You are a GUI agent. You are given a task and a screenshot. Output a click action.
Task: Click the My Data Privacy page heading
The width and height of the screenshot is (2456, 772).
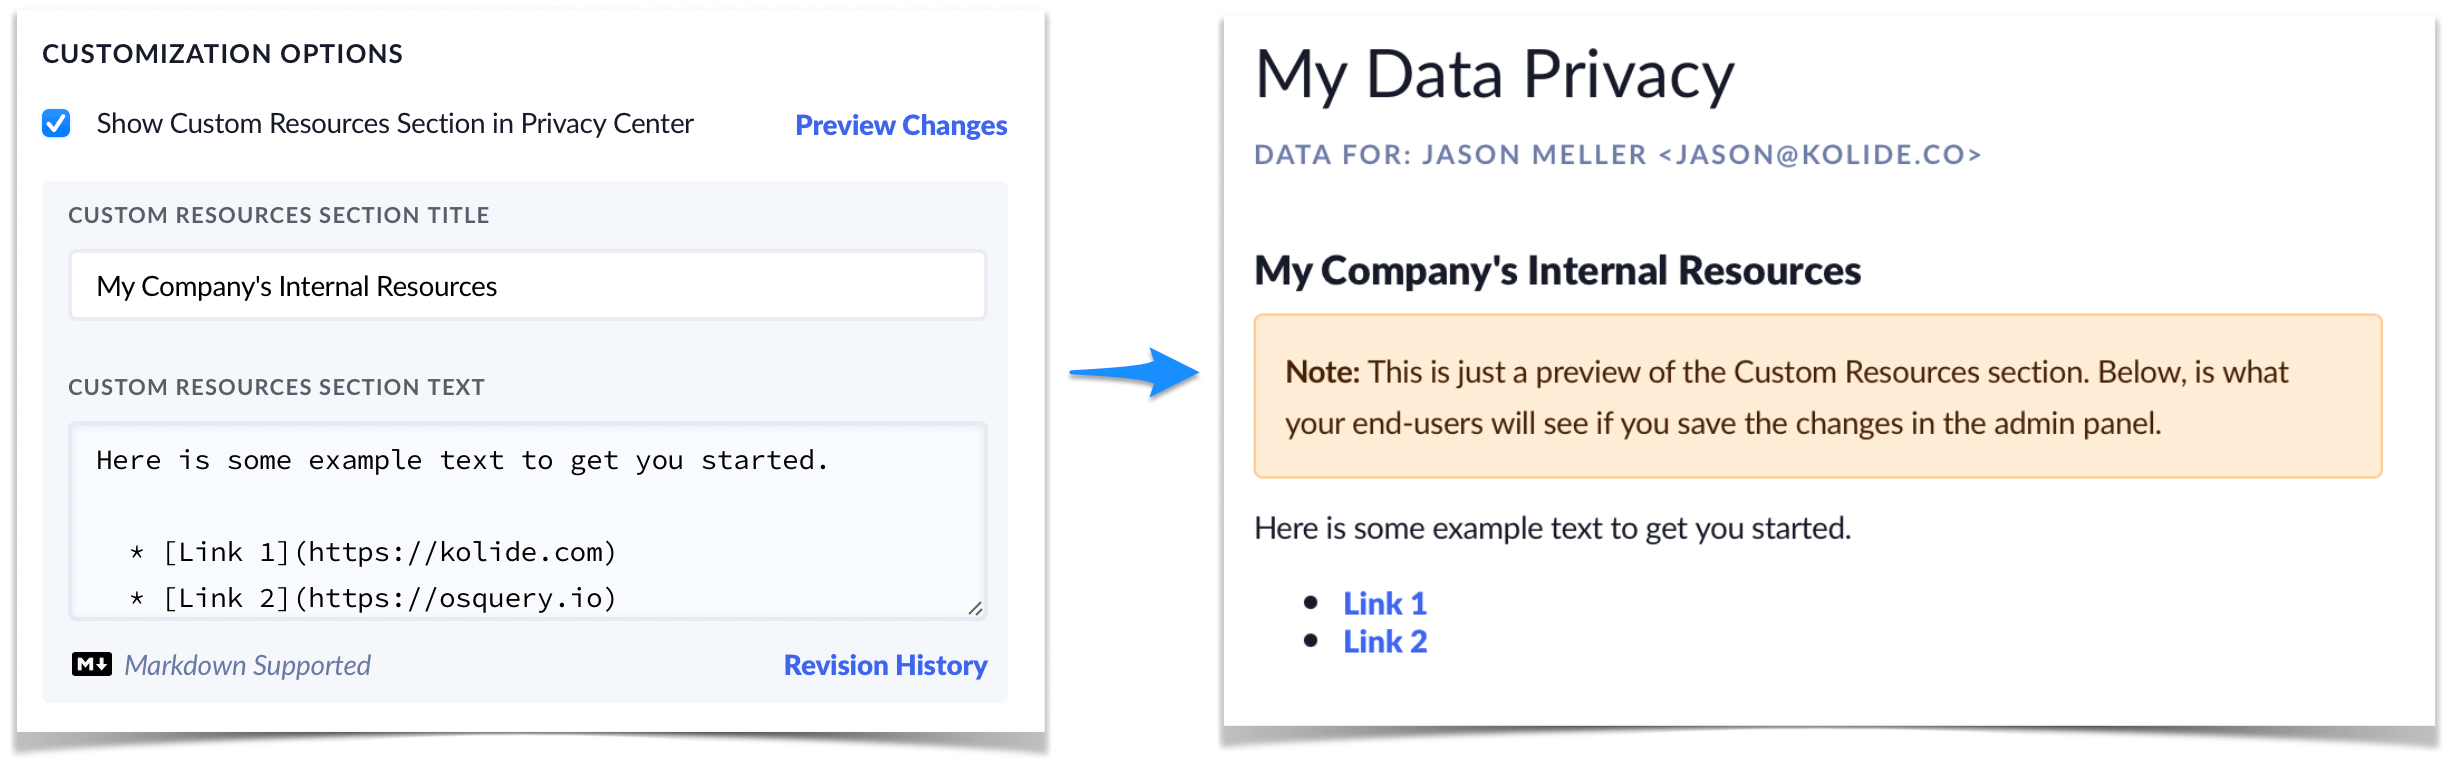pyautogui.click(x=1494, y=74)
